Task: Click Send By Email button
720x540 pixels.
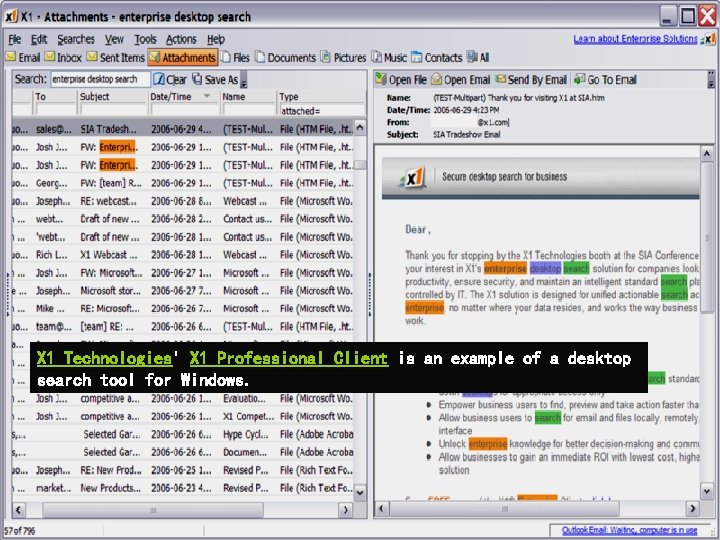Action: click(x=531, y=79)
